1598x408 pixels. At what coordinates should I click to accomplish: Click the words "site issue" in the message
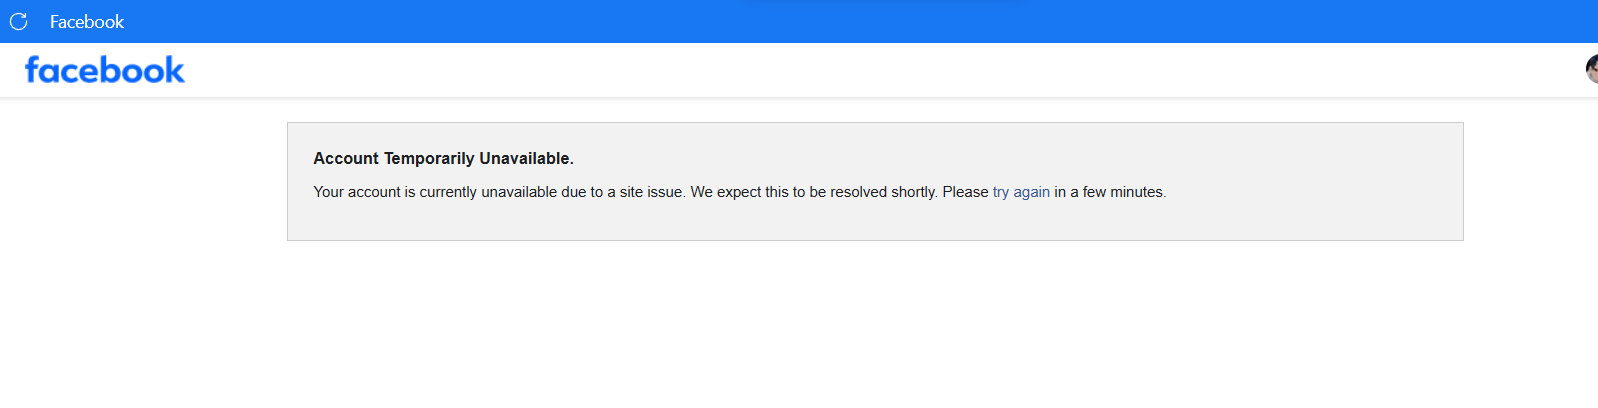tap(651, 192)
